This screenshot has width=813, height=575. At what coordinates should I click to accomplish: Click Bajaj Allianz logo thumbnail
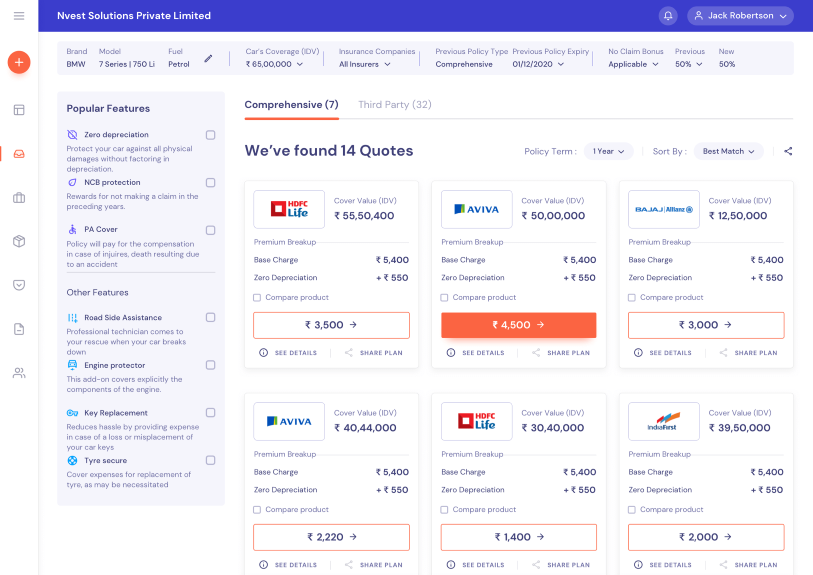pyautogui.click(x=664, y=209)
